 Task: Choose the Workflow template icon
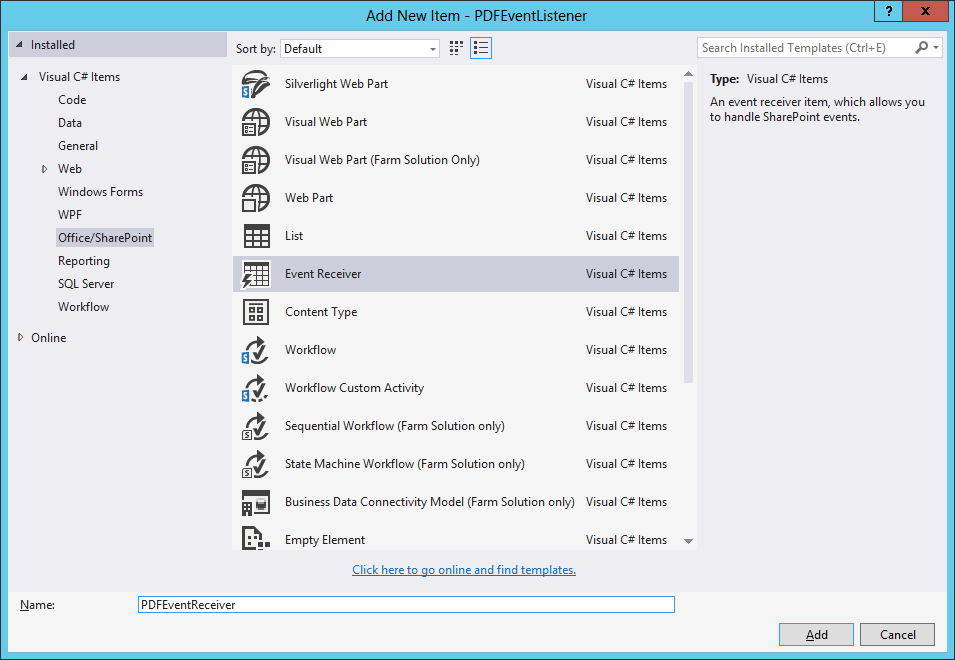tap(256, 350)
